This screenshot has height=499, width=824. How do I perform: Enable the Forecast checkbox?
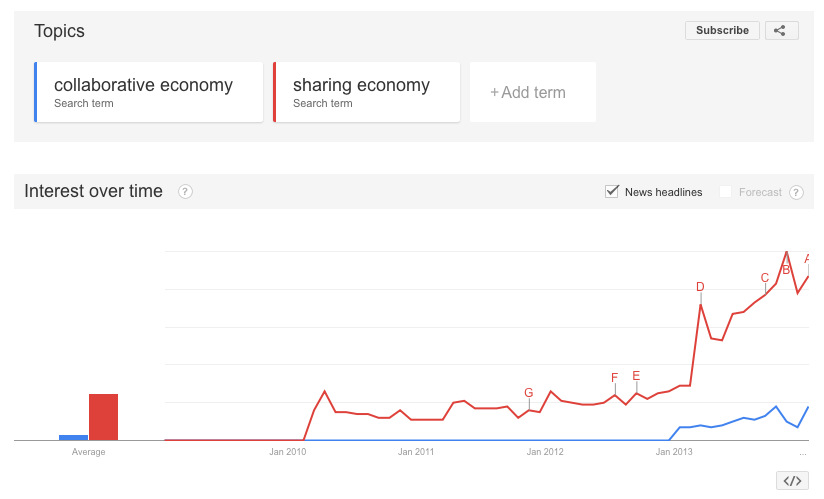[725, 192]
